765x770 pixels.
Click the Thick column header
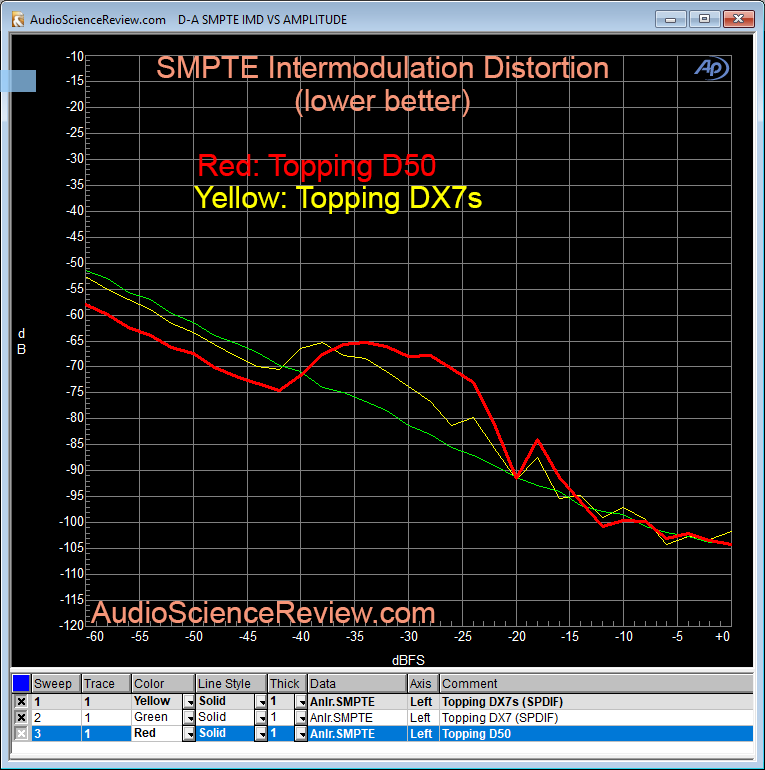287,684
